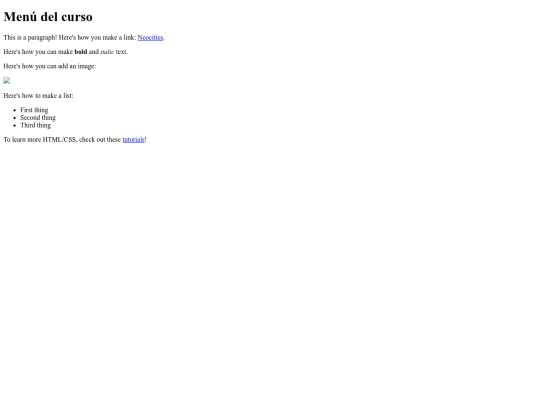The height and width of the screenshot is (405, 540).
Task: Click 'Here's how you can add an image:' text
Action: click(50, 66)
